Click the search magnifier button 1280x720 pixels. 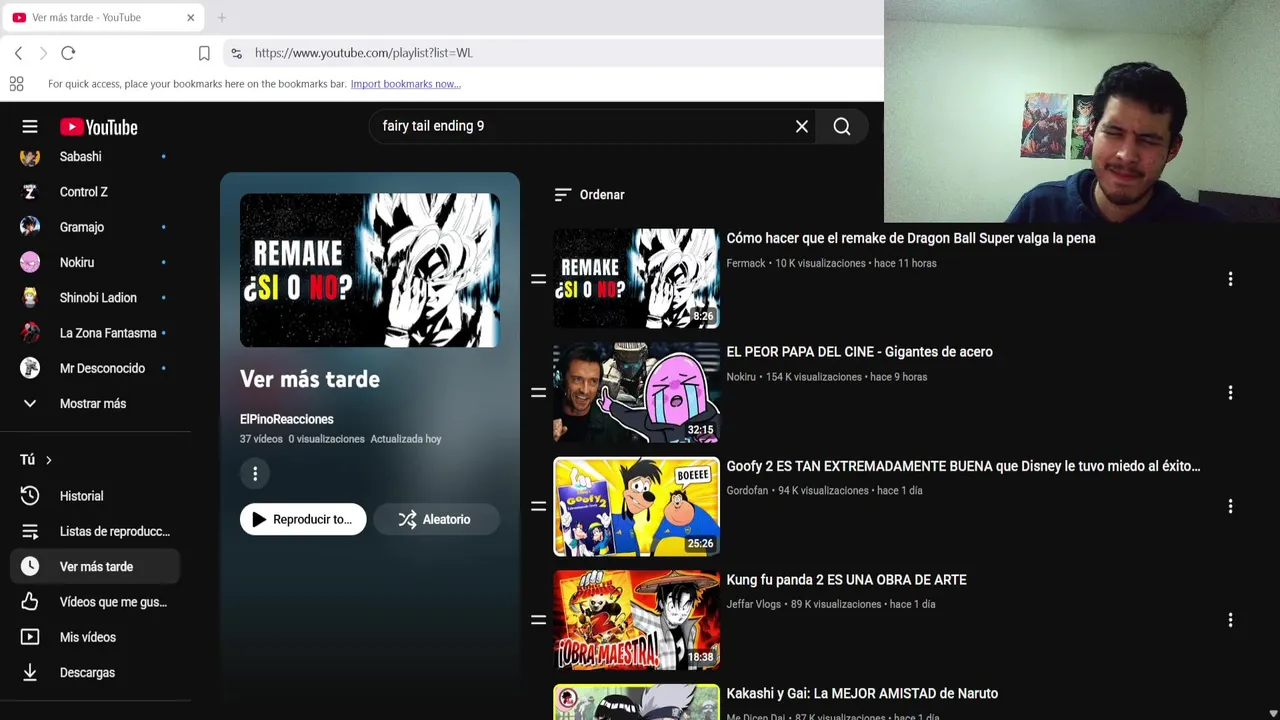point(842,127)
